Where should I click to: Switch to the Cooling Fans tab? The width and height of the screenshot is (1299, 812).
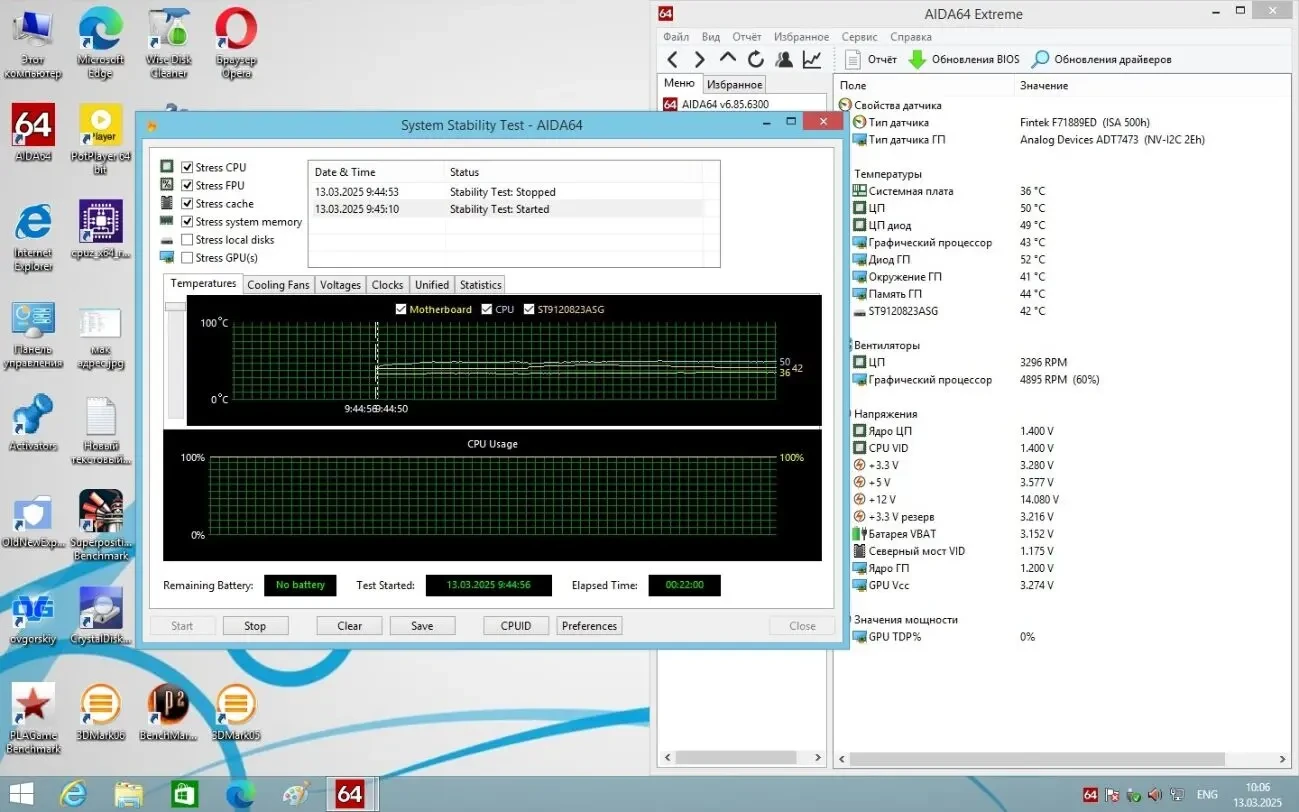(x=277, y=284)
